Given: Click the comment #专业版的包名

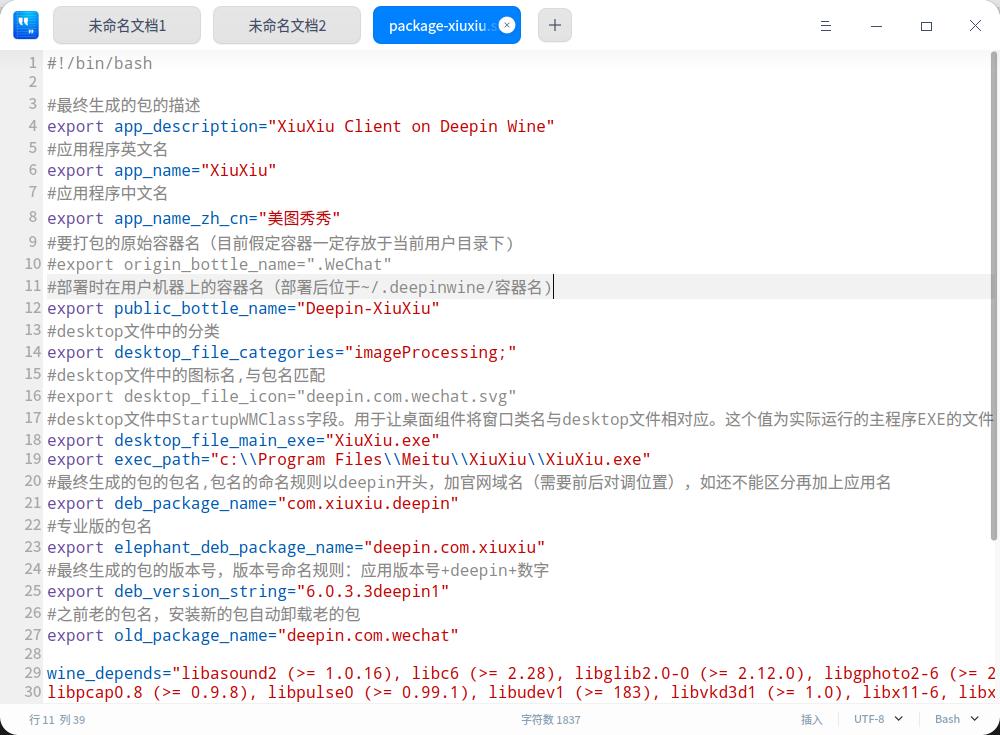Looking at the screenshot, I should click(99, 526).
